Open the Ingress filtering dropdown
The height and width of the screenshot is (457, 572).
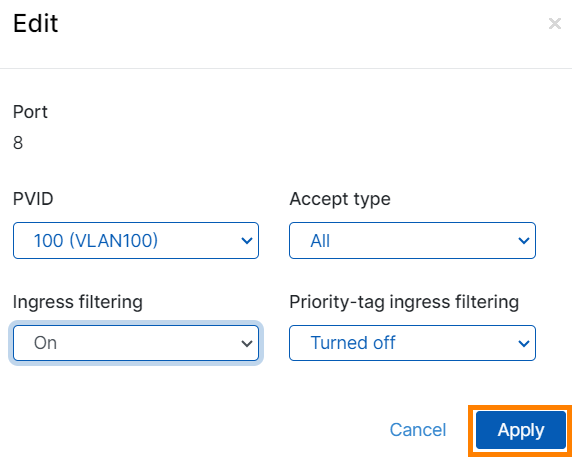(x=136, y=343)
